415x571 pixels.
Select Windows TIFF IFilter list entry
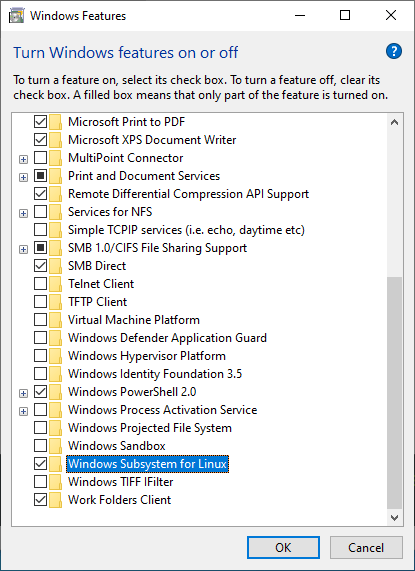pos(120,482)
